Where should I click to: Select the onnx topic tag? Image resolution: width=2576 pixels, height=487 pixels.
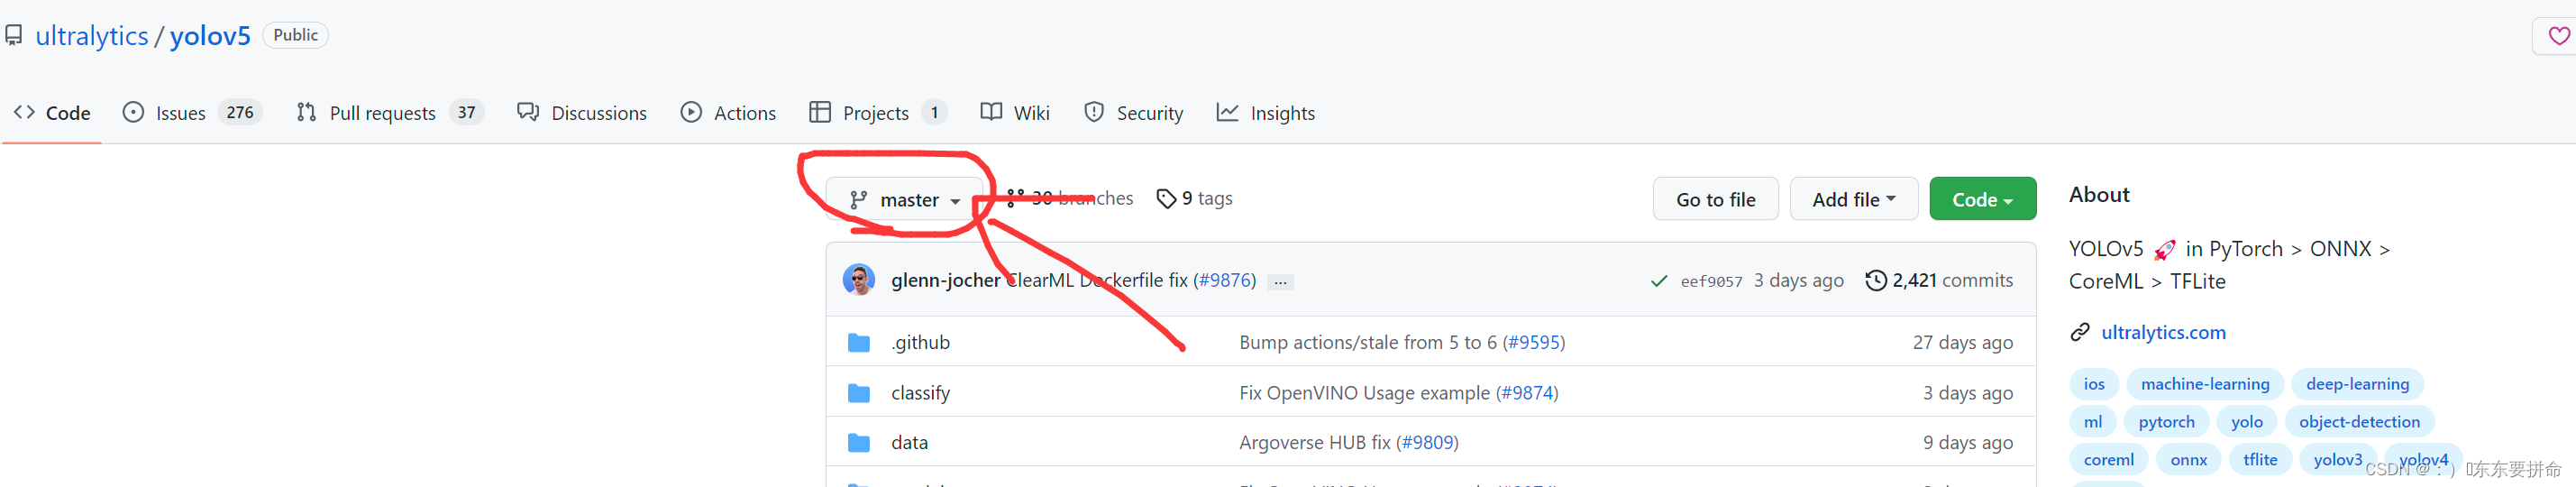click(x=2188, y=460)
